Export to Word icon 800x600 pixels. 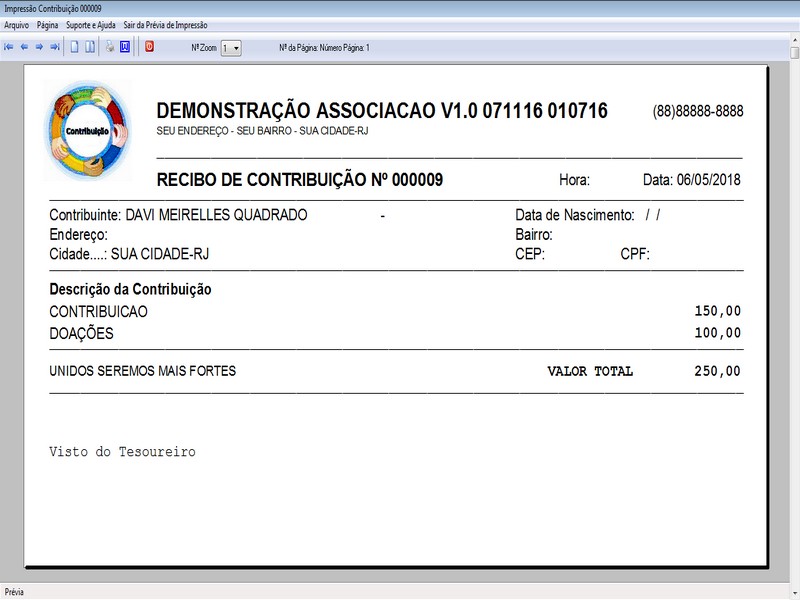(125, 47)
